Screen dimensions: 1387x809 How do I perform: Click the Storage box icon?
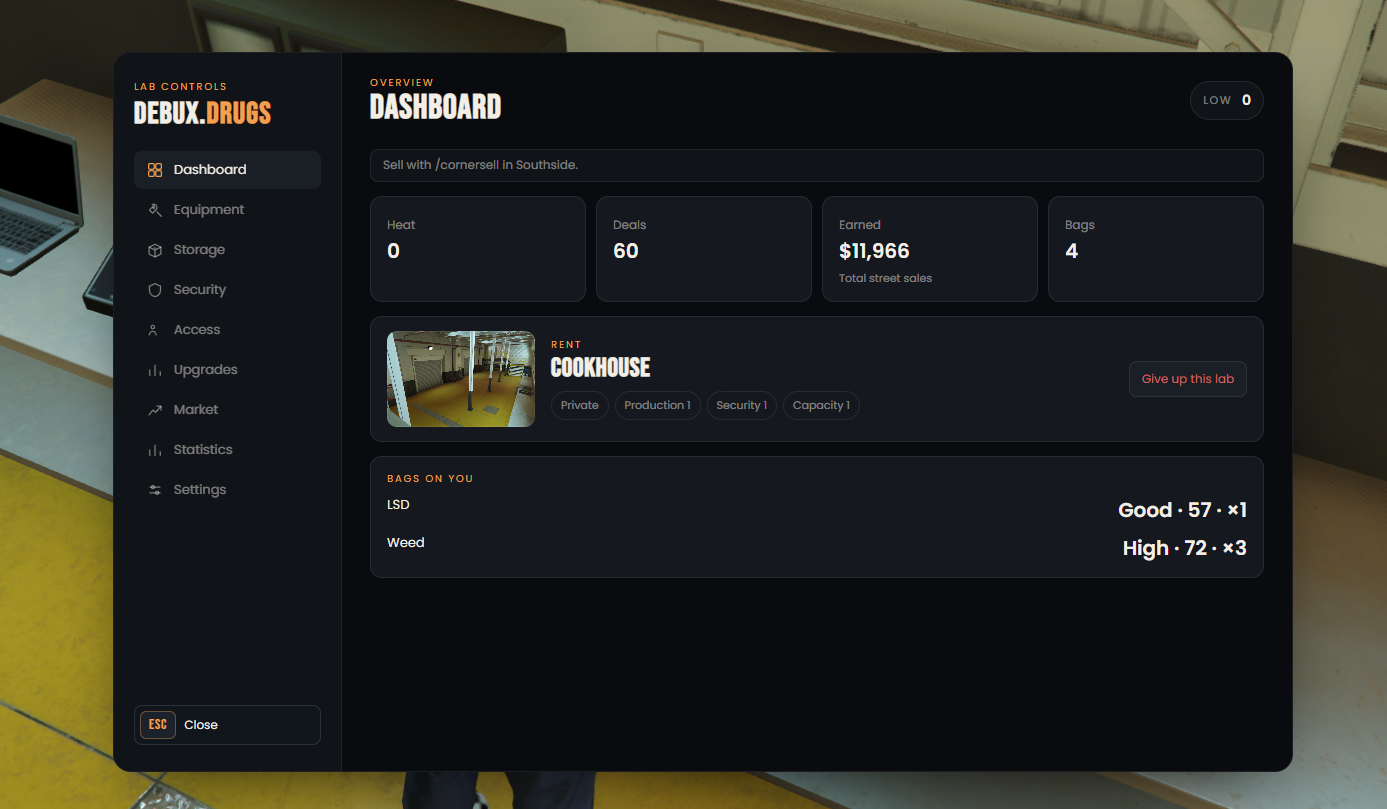(x=155, y=250)
